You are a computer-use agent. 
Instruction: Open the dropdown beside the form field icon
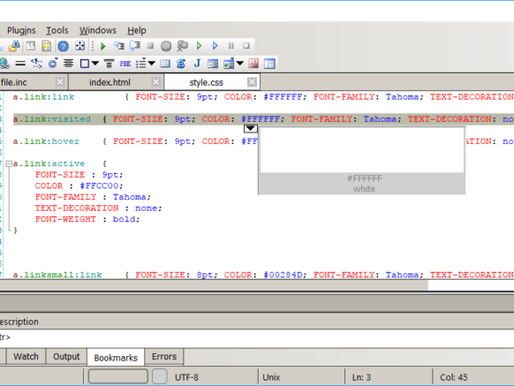[240, 63]
